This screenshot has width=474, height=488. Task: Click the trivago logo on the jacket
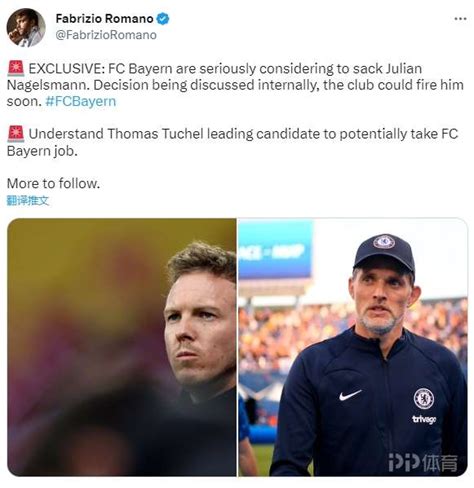point(424,419)
